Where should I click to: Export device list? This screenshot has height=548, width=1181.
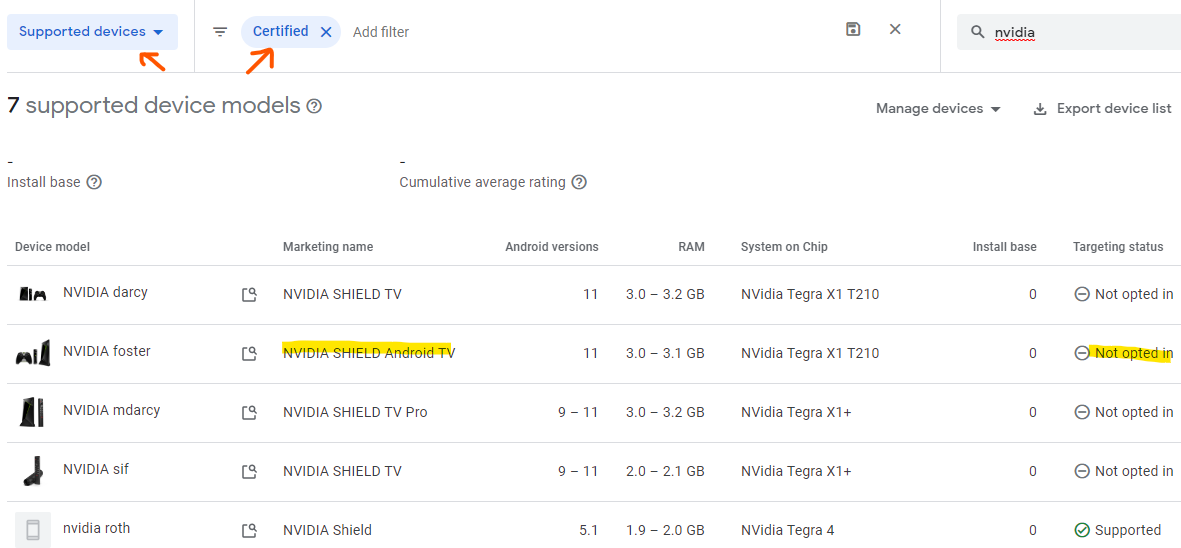click(1102, 108)
